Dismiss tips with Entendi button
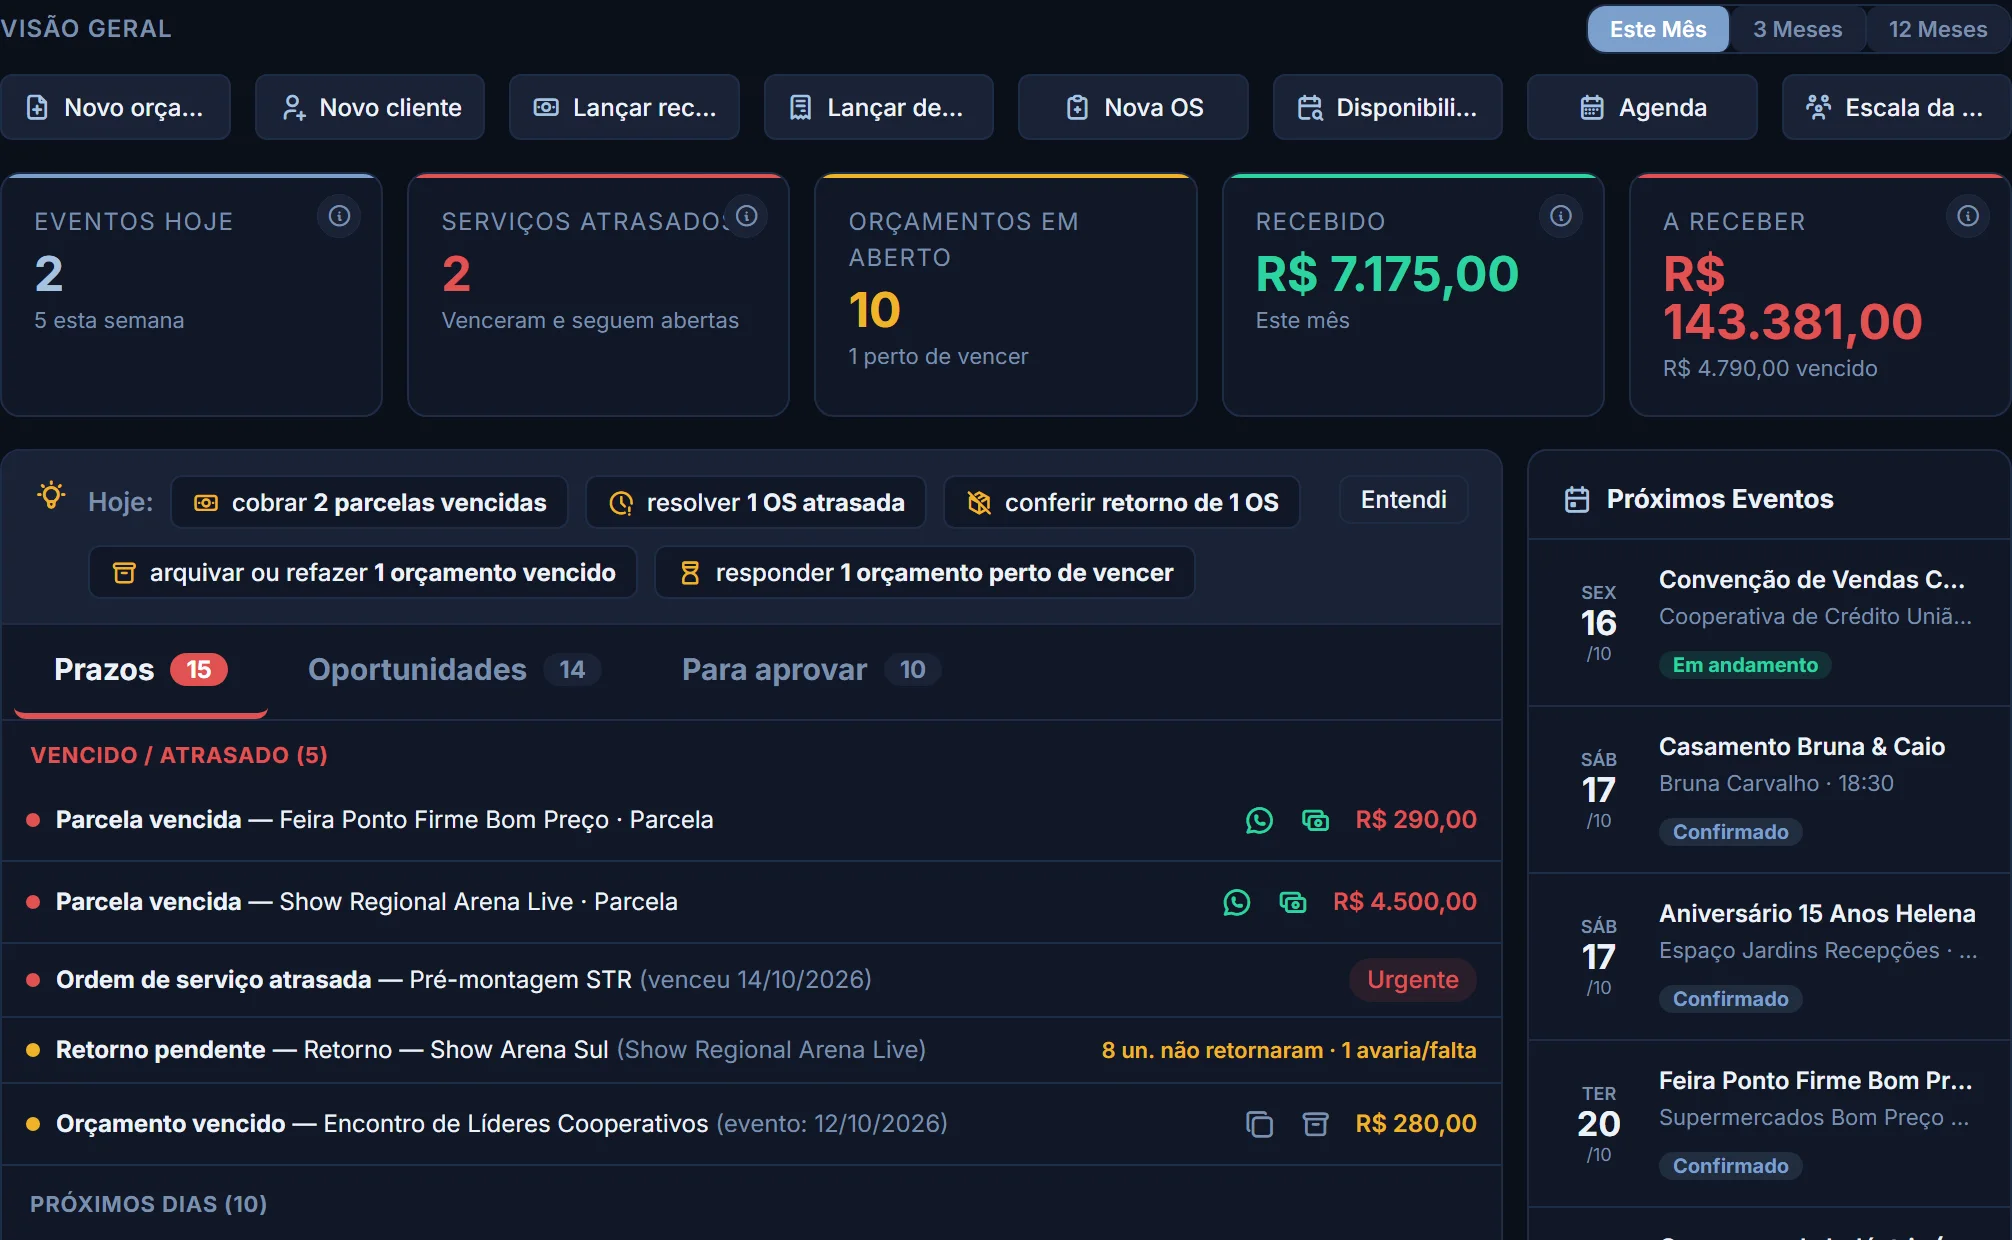Screen dimensions: 2012x1240 [1403, 500]
